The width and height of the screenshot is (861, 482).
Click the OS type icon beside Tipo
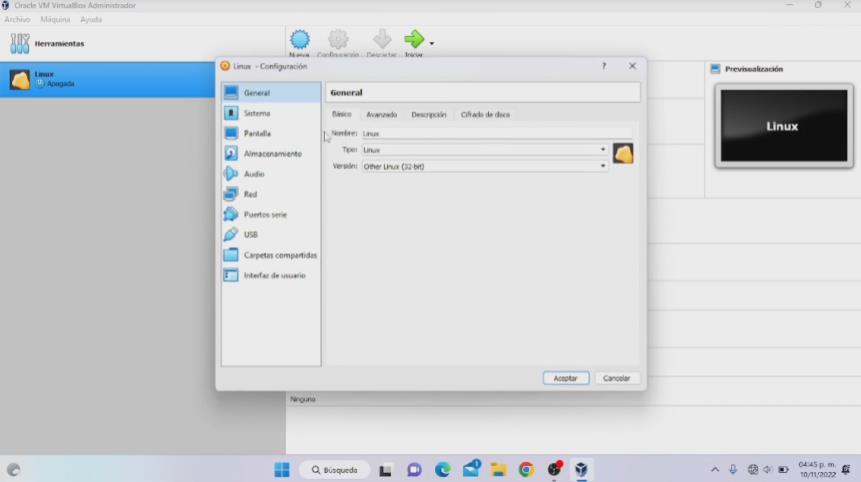click(623, 154)
